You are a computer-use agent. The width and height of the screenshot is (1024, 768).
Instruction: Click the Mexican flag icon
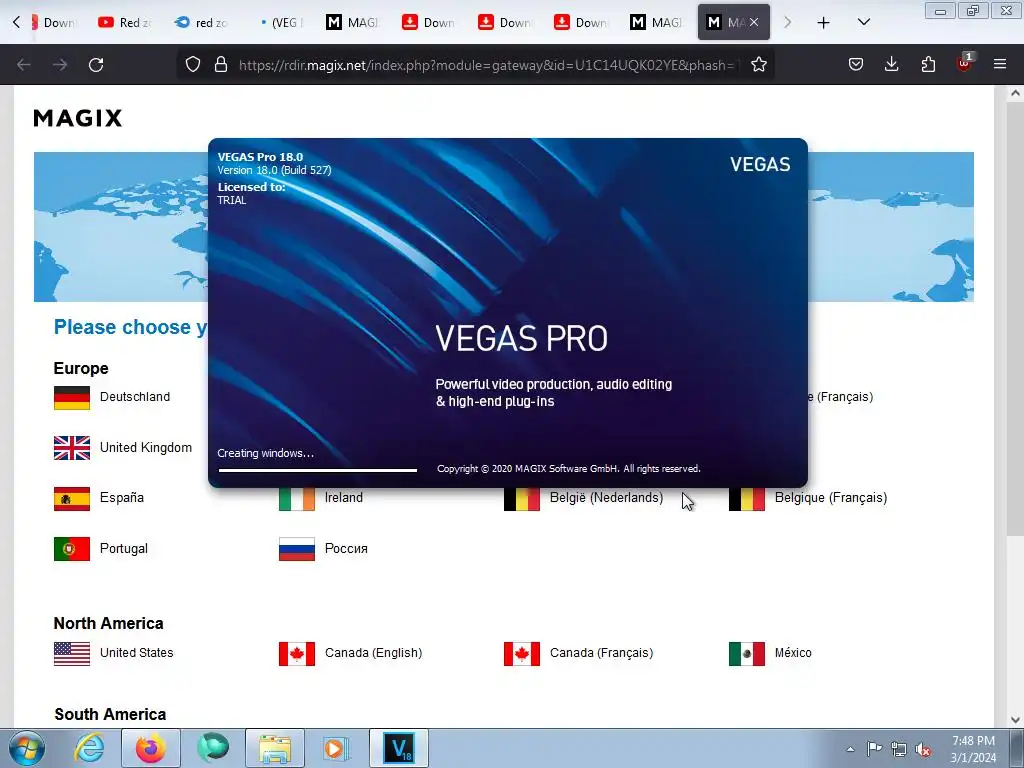746,654
